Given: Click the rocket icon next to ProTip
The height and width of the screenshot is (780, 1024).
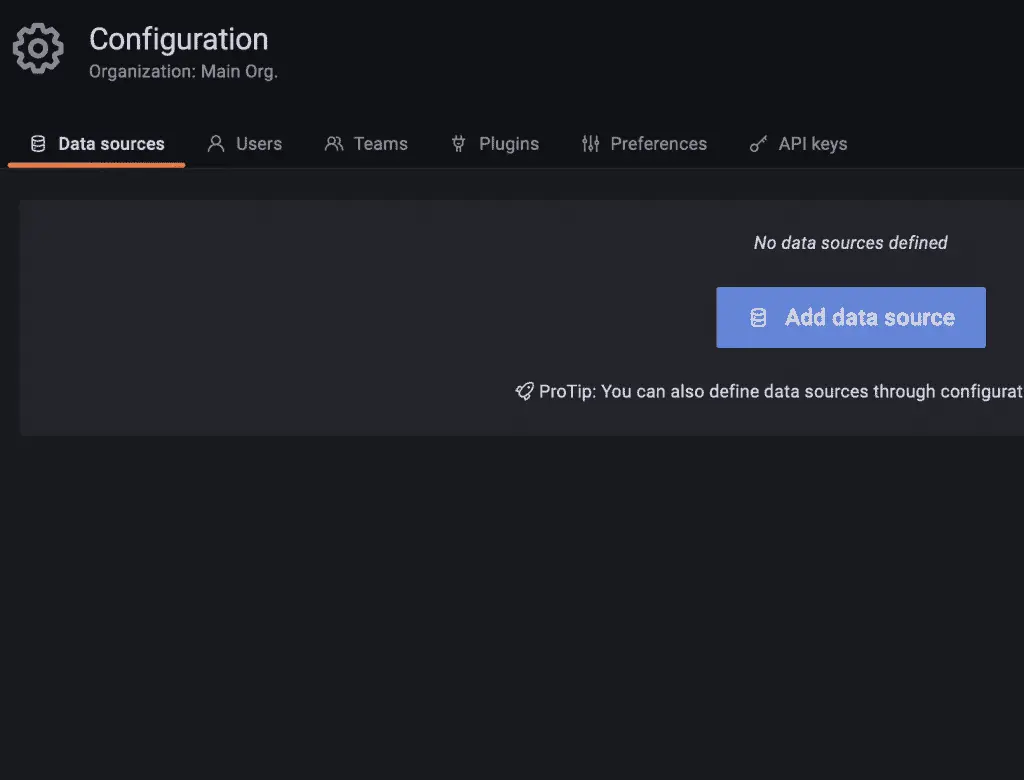Looking at the screenshot, I should pyautogui.click(x=524, y=392).
